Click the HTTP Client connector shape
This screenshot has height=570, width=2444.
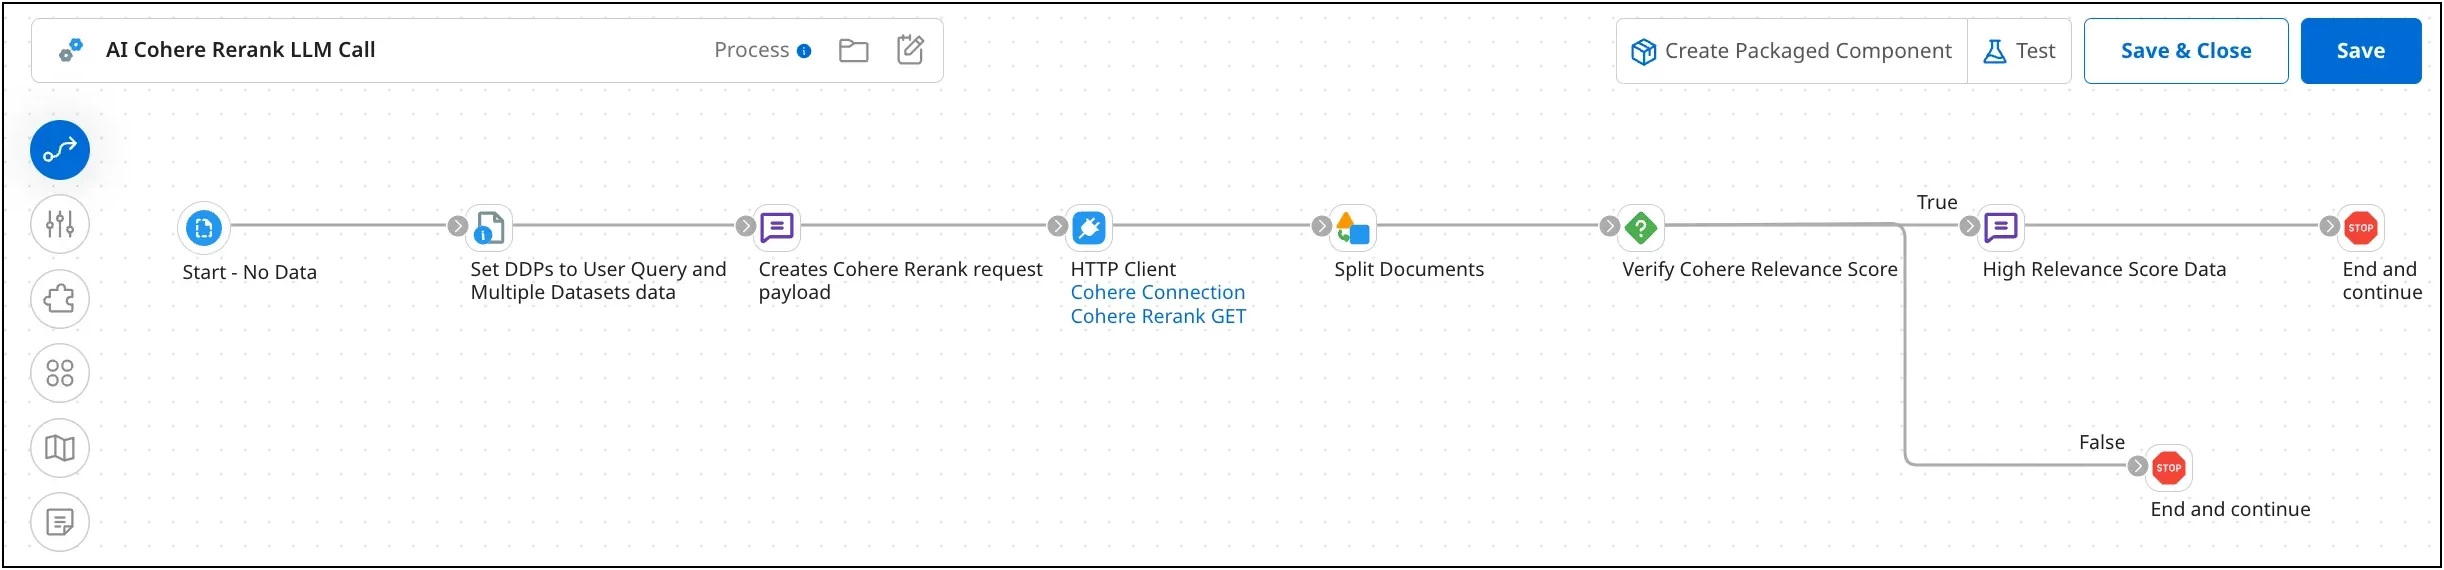click(1089, 228)
